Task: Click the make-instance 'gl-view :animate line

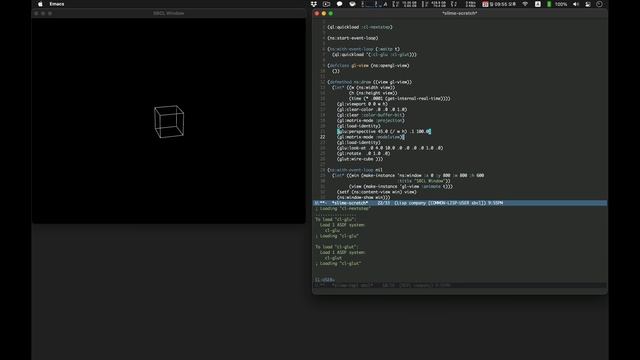Action: point(401,187)
